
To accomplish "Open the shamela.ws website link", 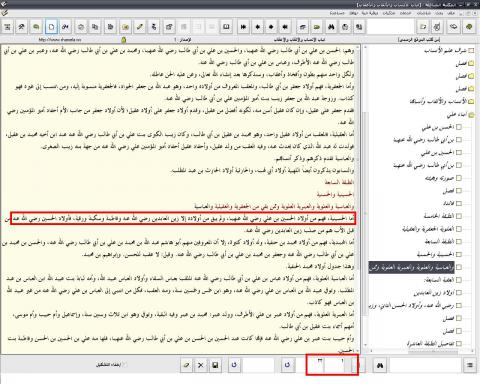I will pyautogui.click(x=60, y=40).
